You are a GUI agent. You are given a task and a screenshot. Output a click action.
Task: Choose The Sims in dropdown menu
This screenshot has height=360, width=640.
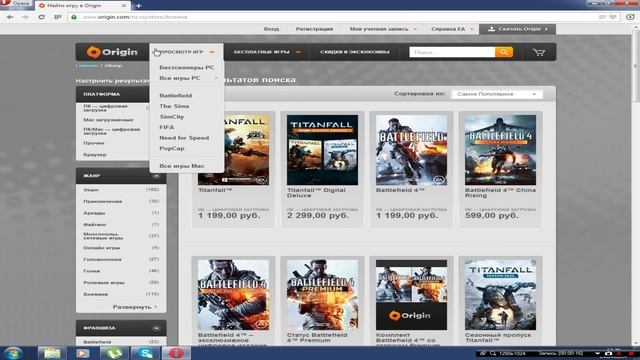click(174, 106)
